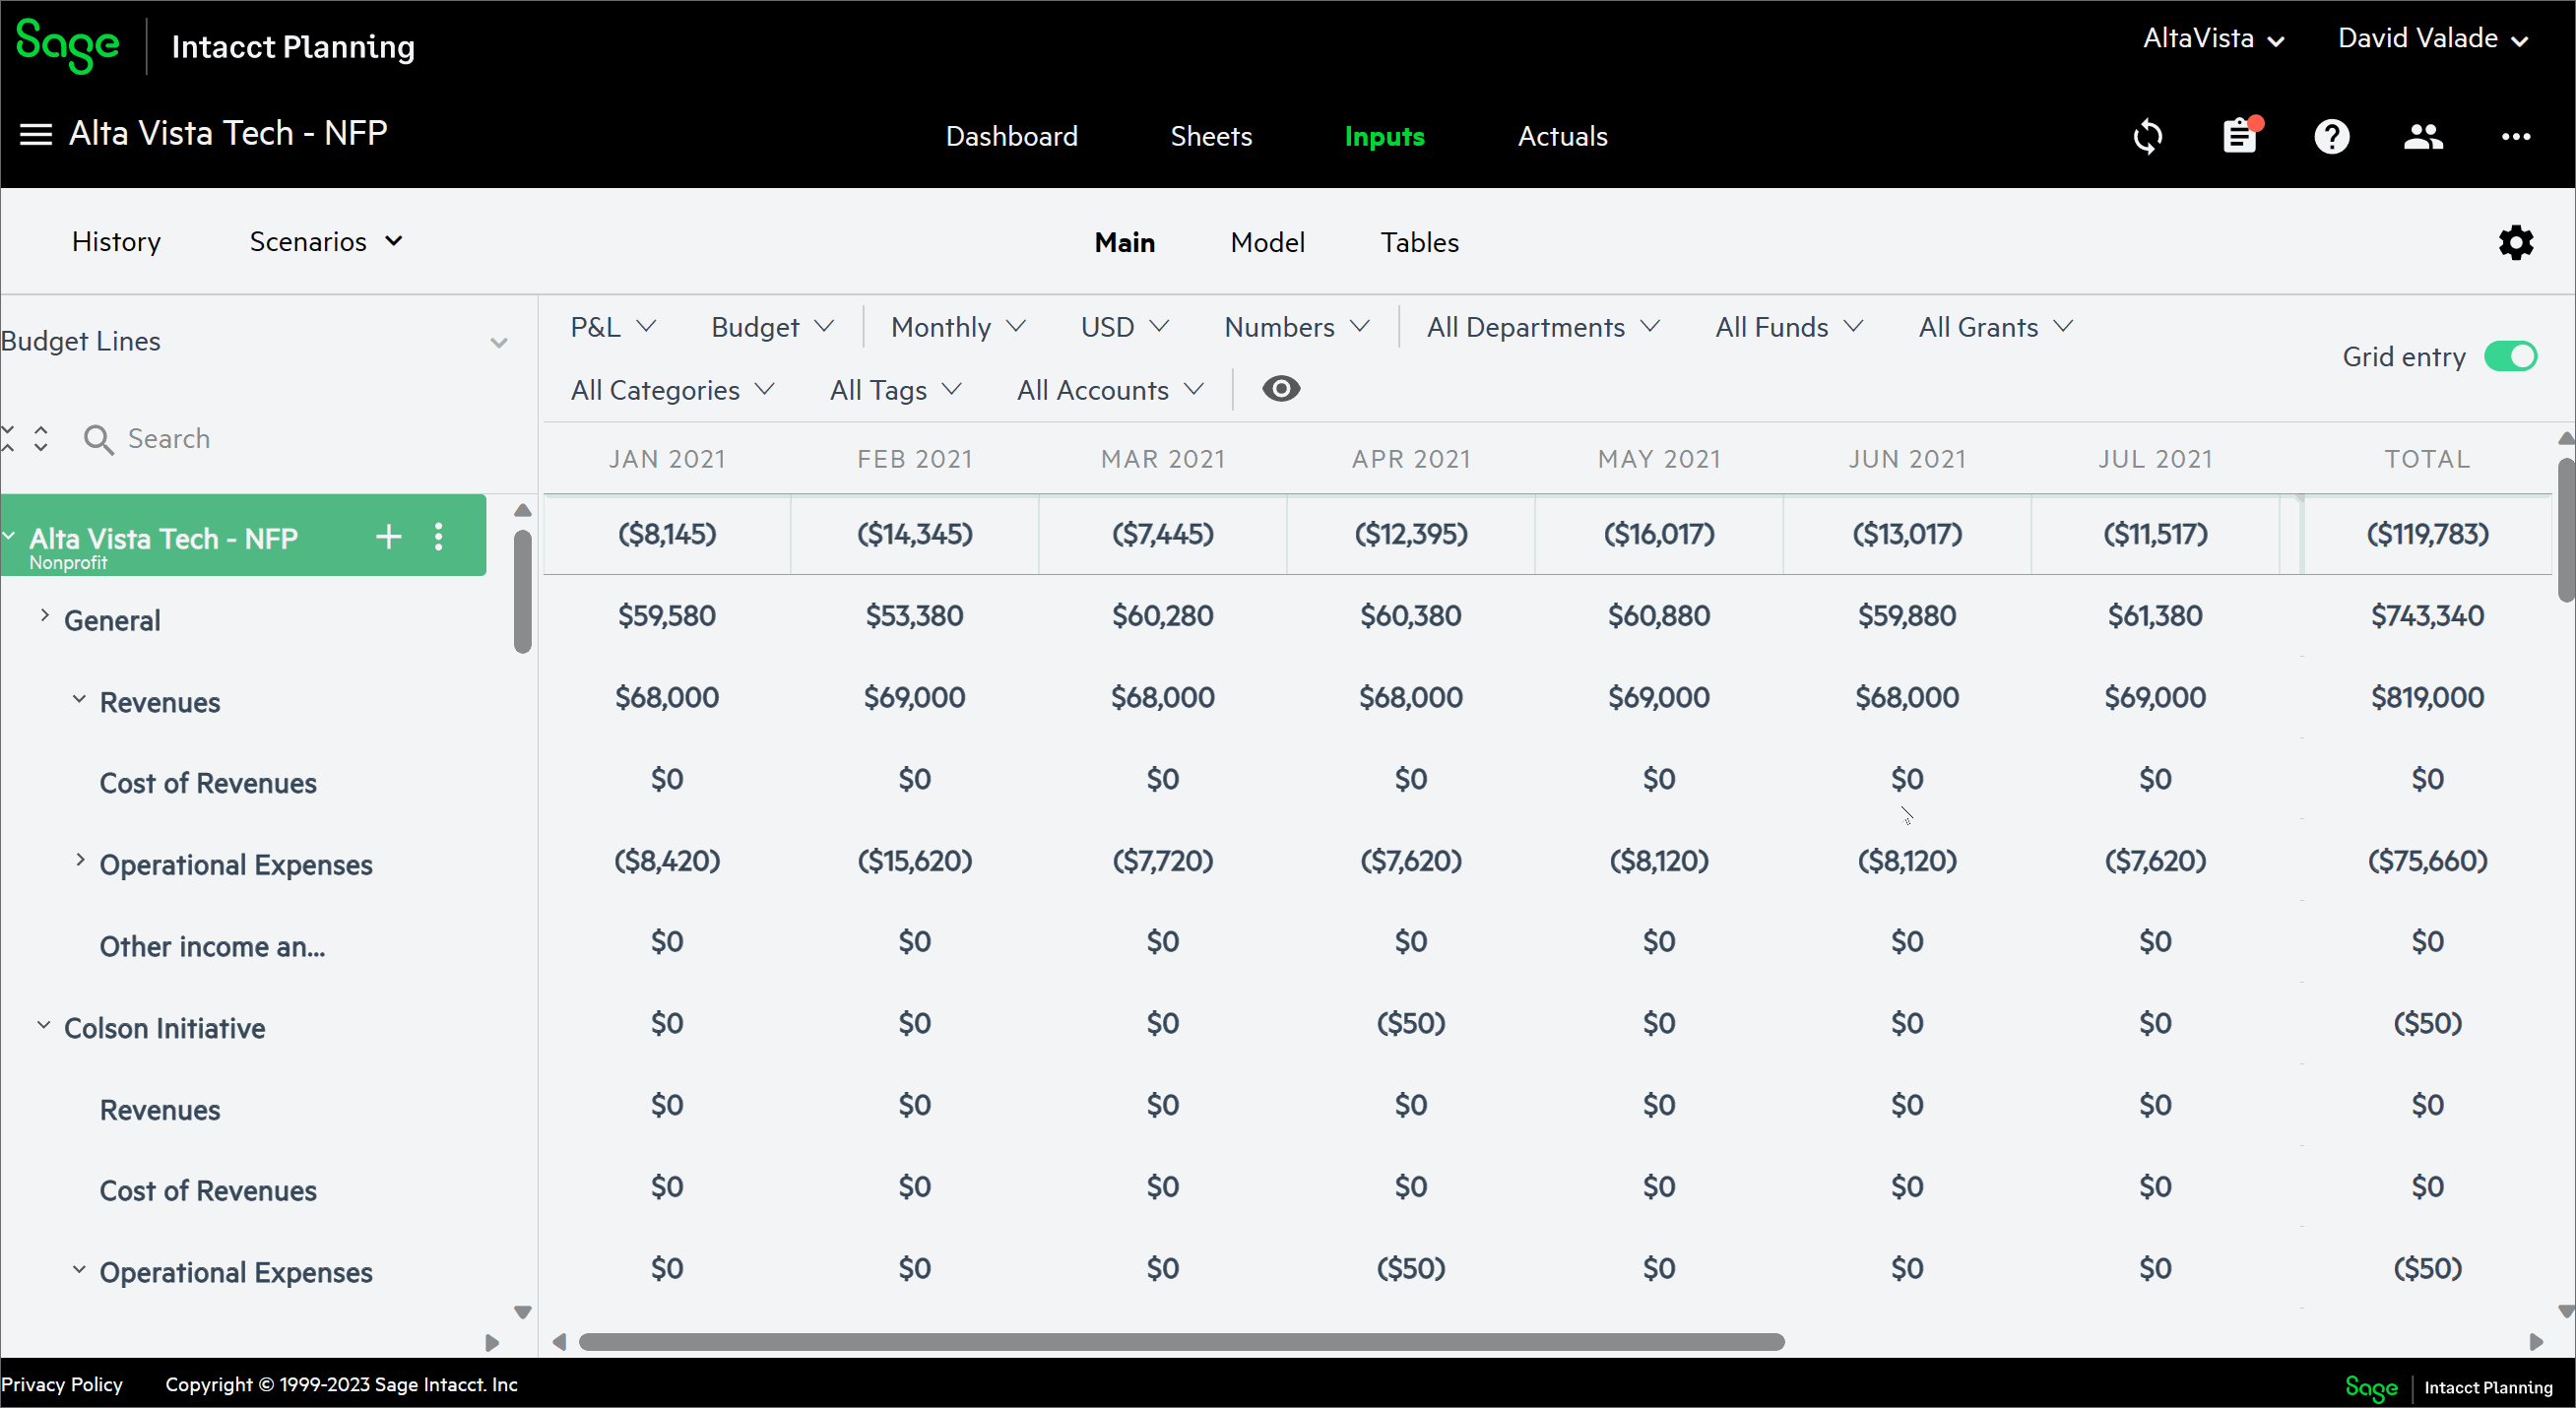Open the Budget Lines panel dropdown
The height and width of the screenshot is (1408, 2576).
(x=499, y=343)
